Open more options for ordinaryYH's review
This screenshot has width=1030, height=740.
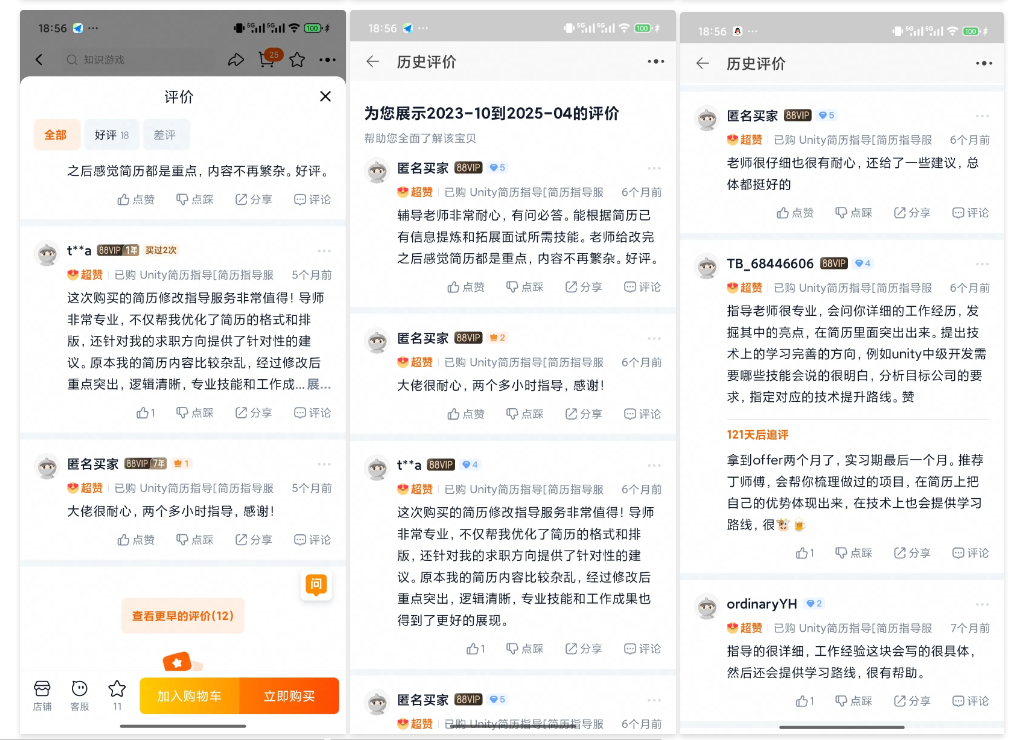coord(983,604)
